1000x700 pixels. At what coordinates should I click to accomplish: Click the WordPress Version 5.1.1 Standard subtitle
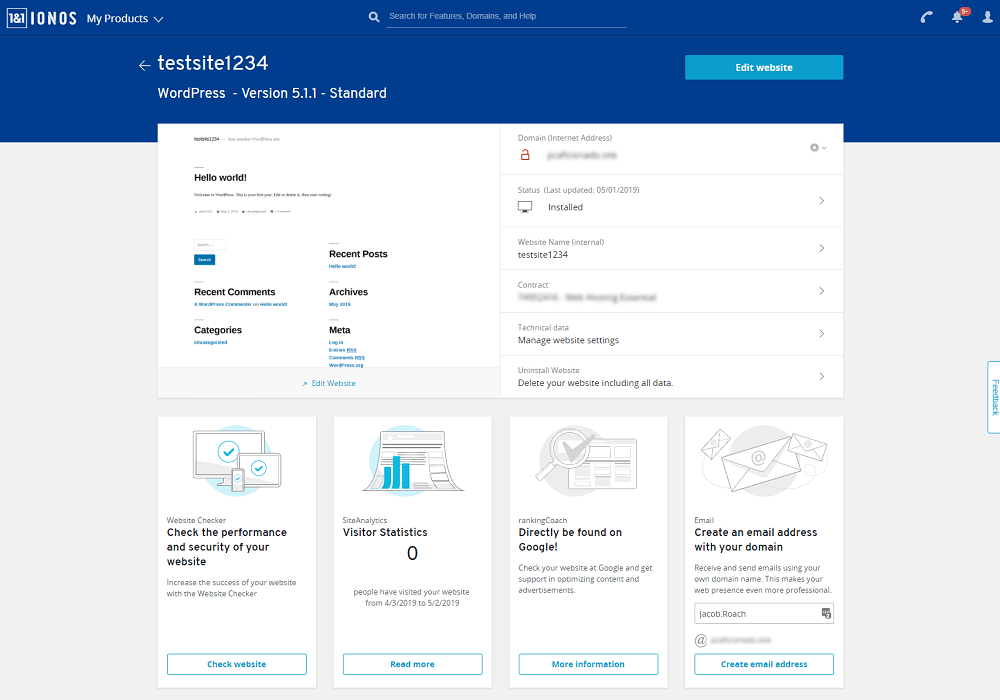tap(272, 93)
